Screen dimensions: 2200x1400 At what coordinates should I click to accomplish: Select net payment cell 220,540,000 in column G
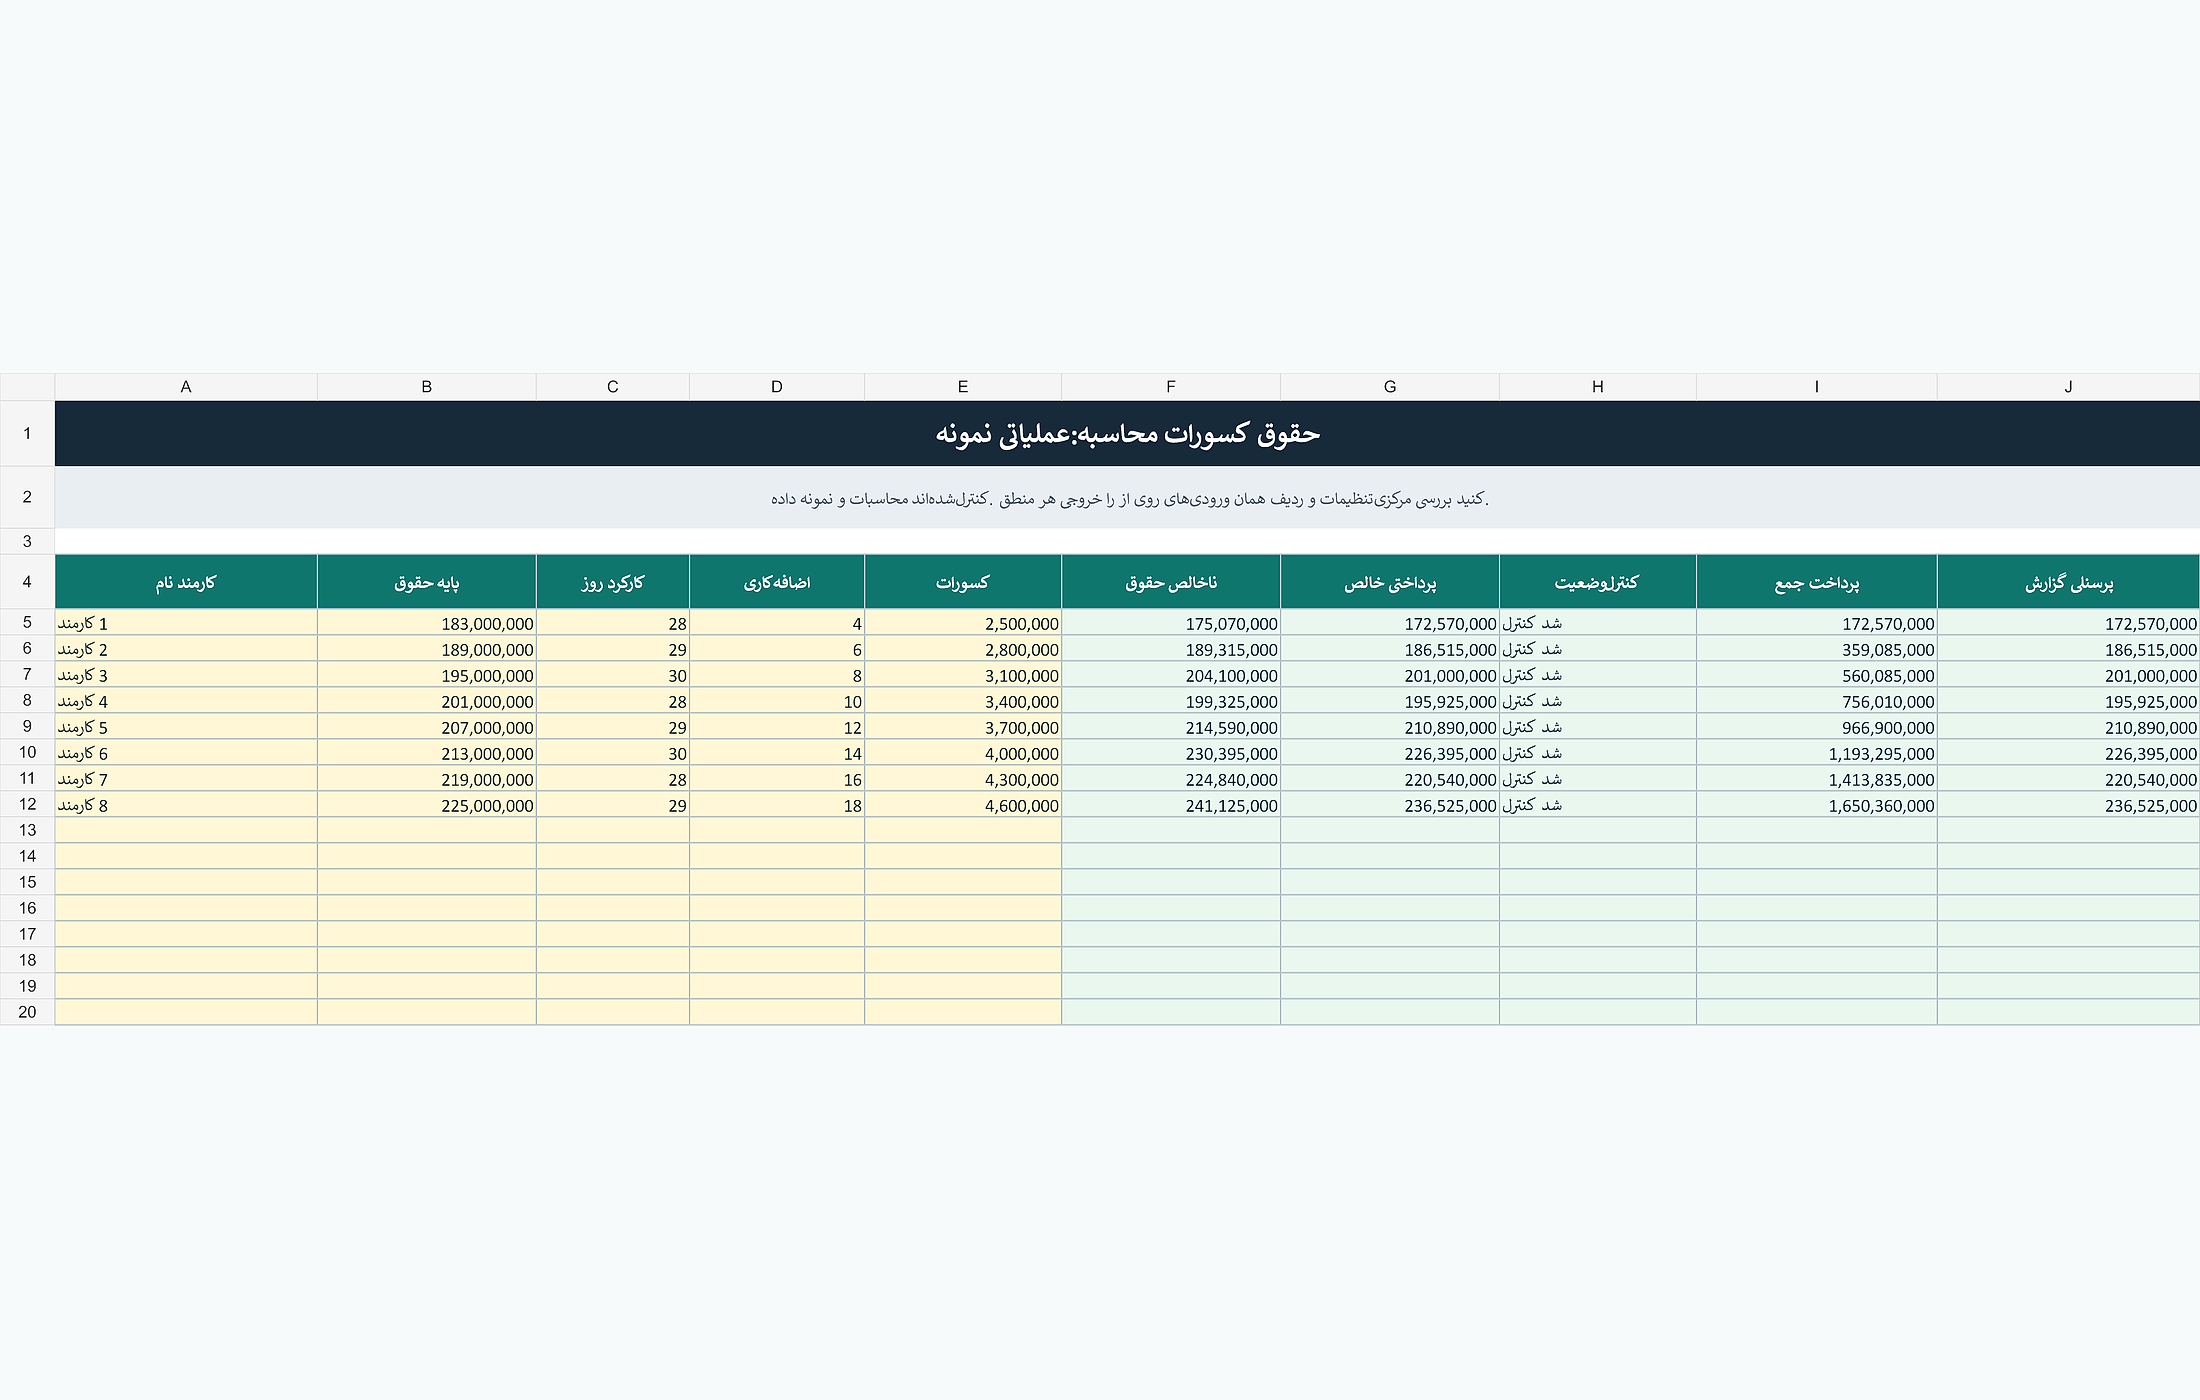[x=1390, y=779]
